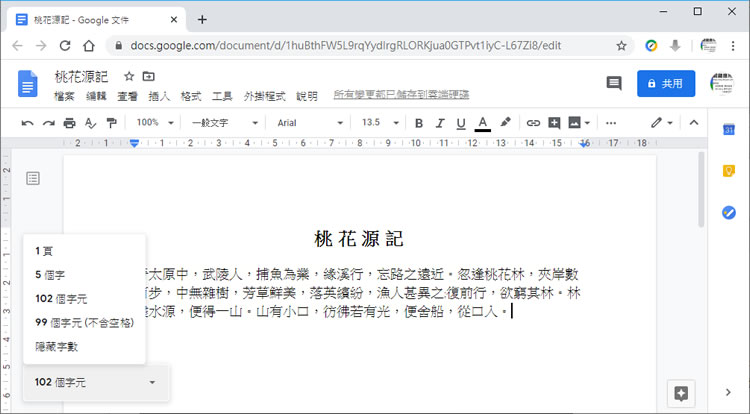Click the add comment toolbar icon

[554, 123]
